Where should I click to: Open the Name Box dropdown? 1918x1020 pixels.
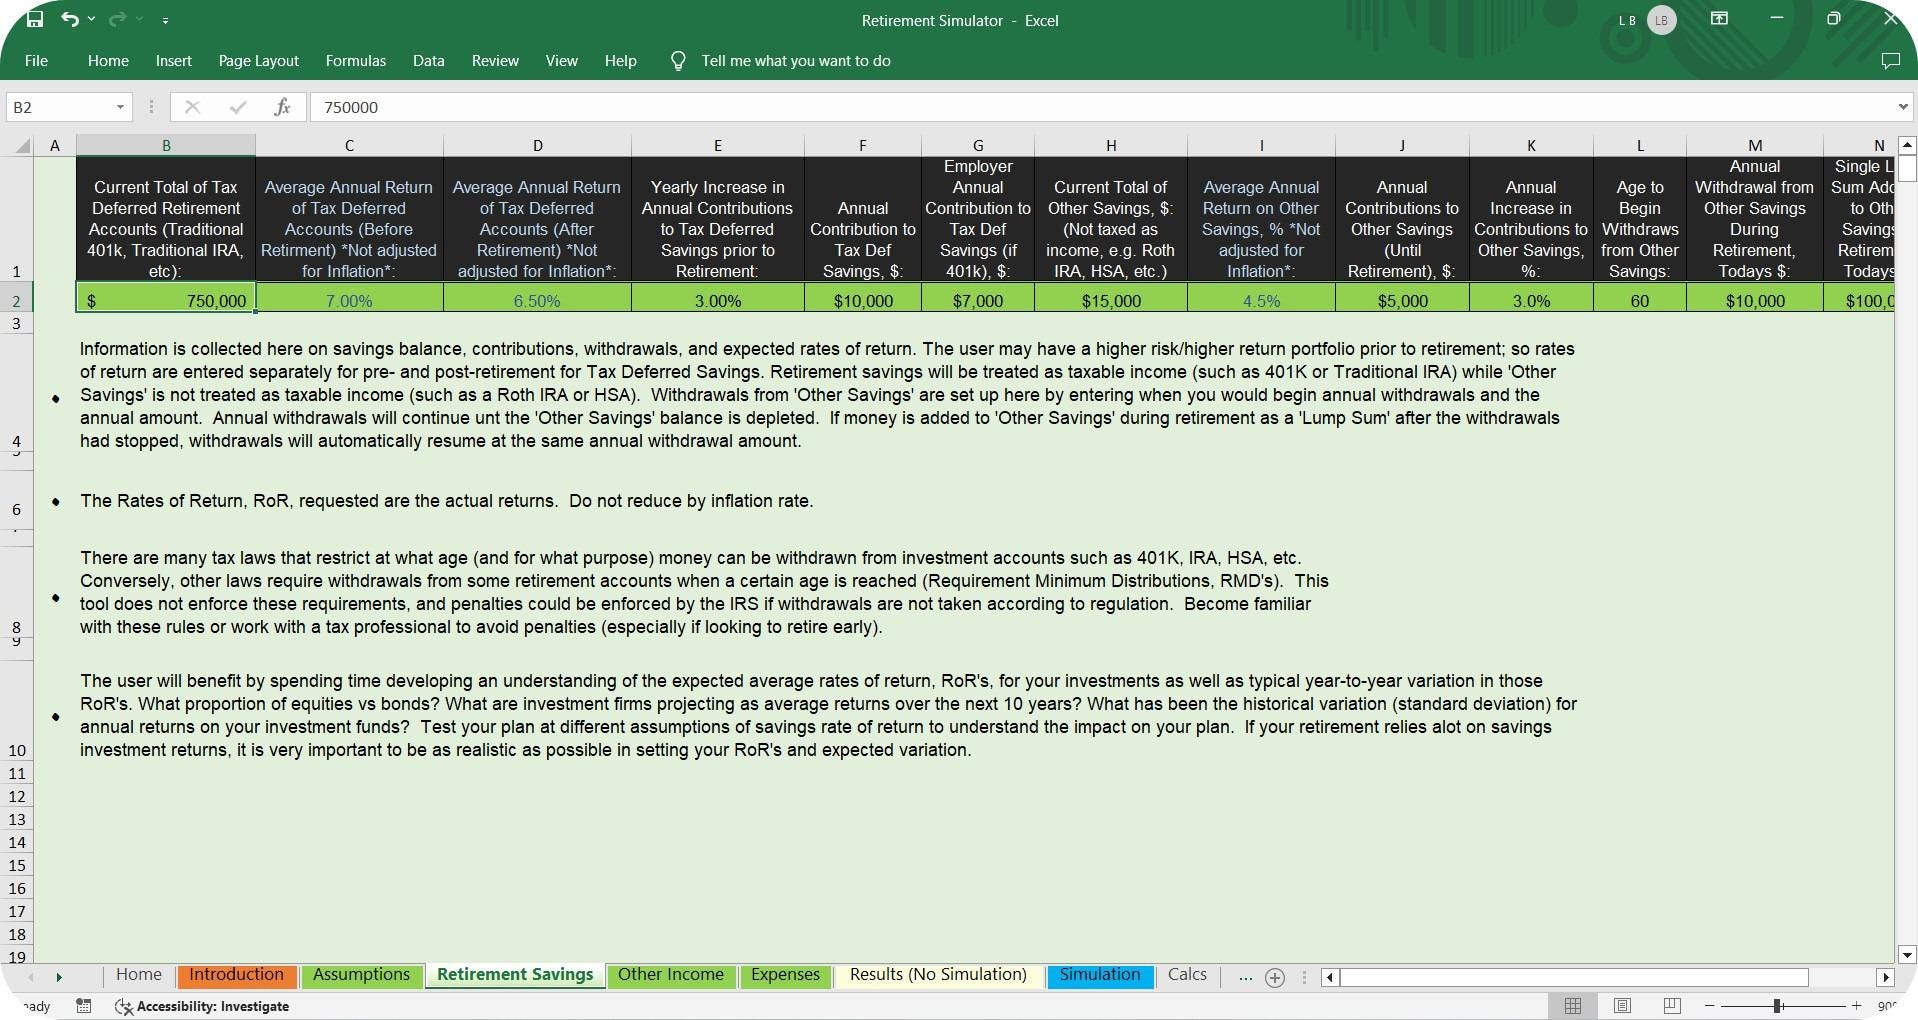click(x=119, y=106)
